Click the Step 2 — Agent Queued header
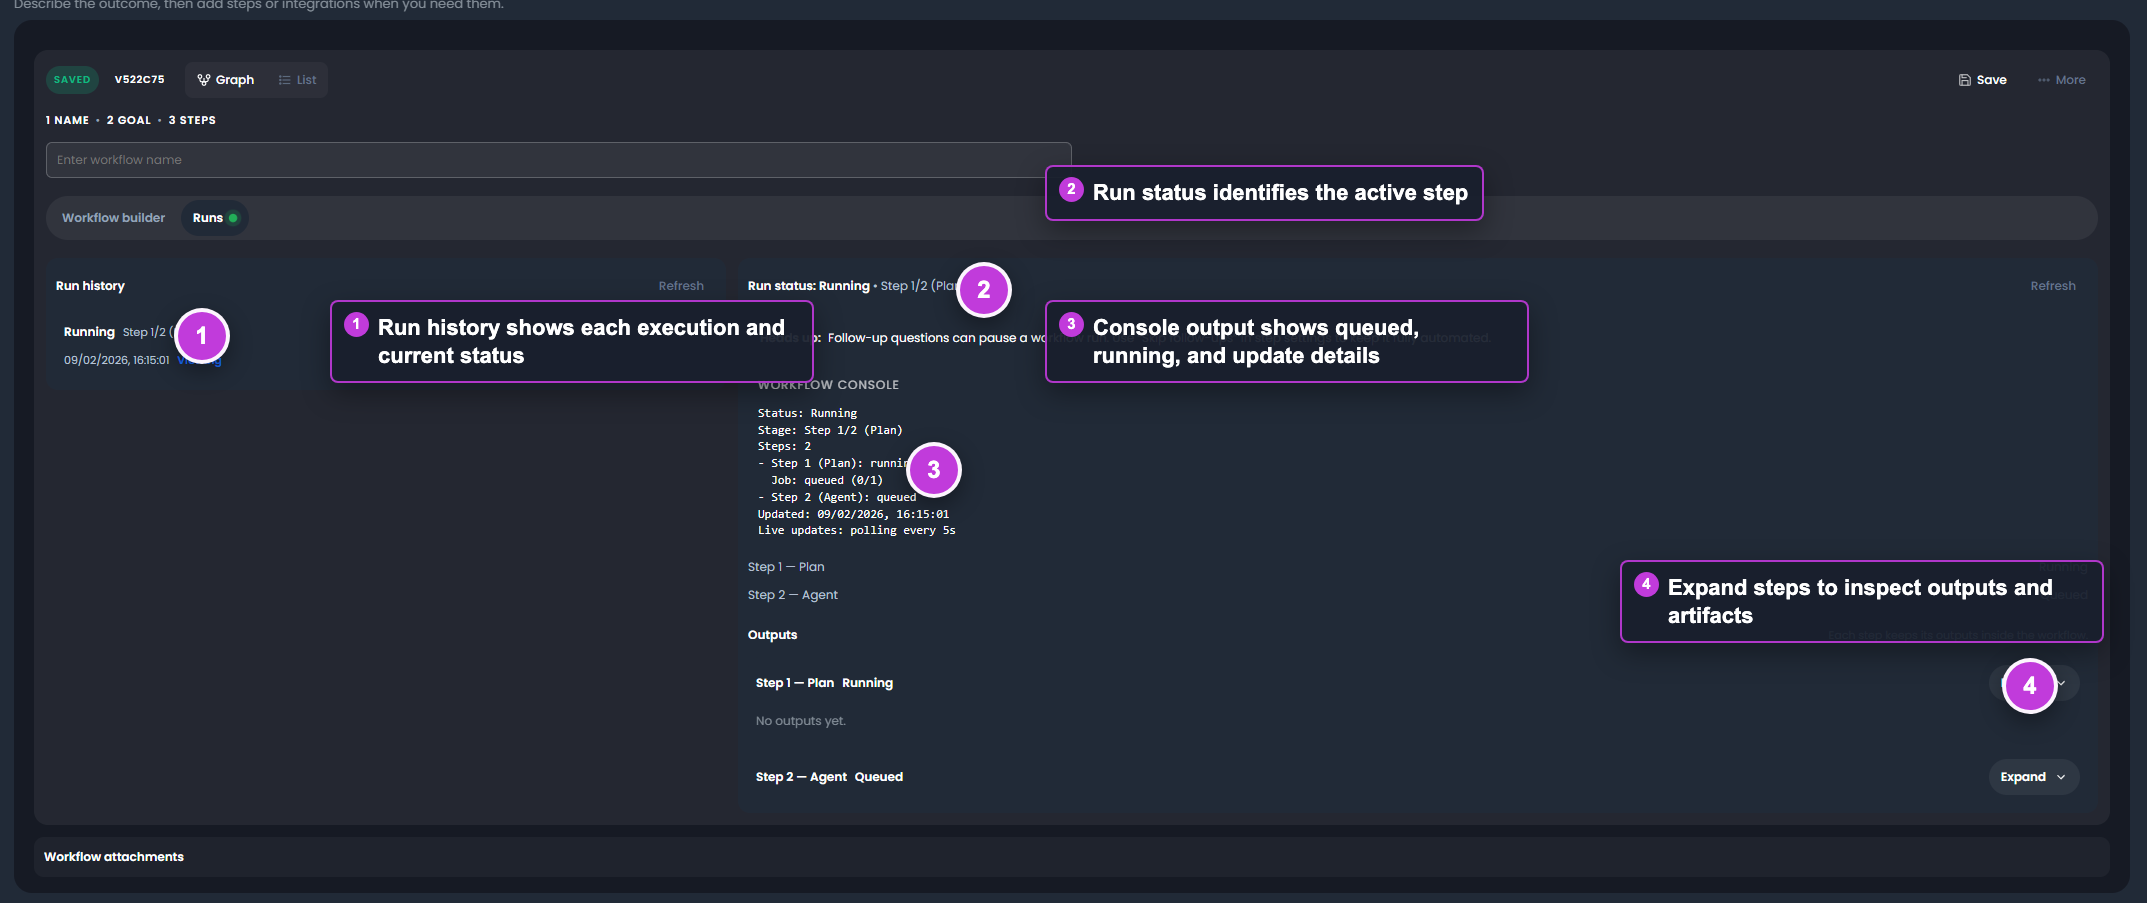This screenshot has width=2147, height=903. point(829,777)
